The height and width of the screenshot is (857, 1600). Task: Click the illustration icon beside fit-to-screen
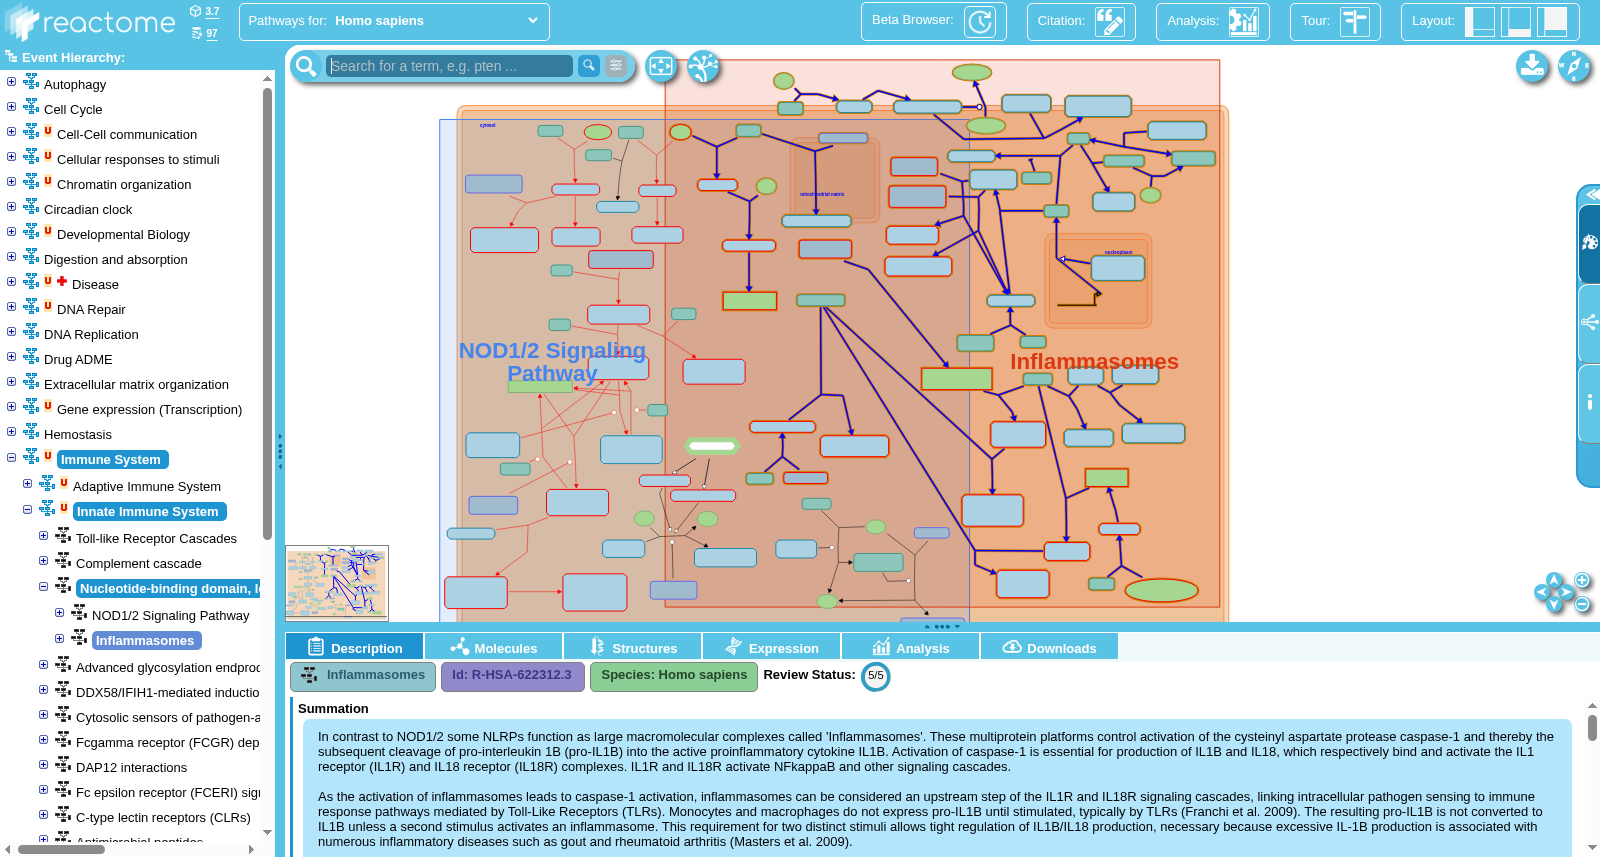coord(703,66)
